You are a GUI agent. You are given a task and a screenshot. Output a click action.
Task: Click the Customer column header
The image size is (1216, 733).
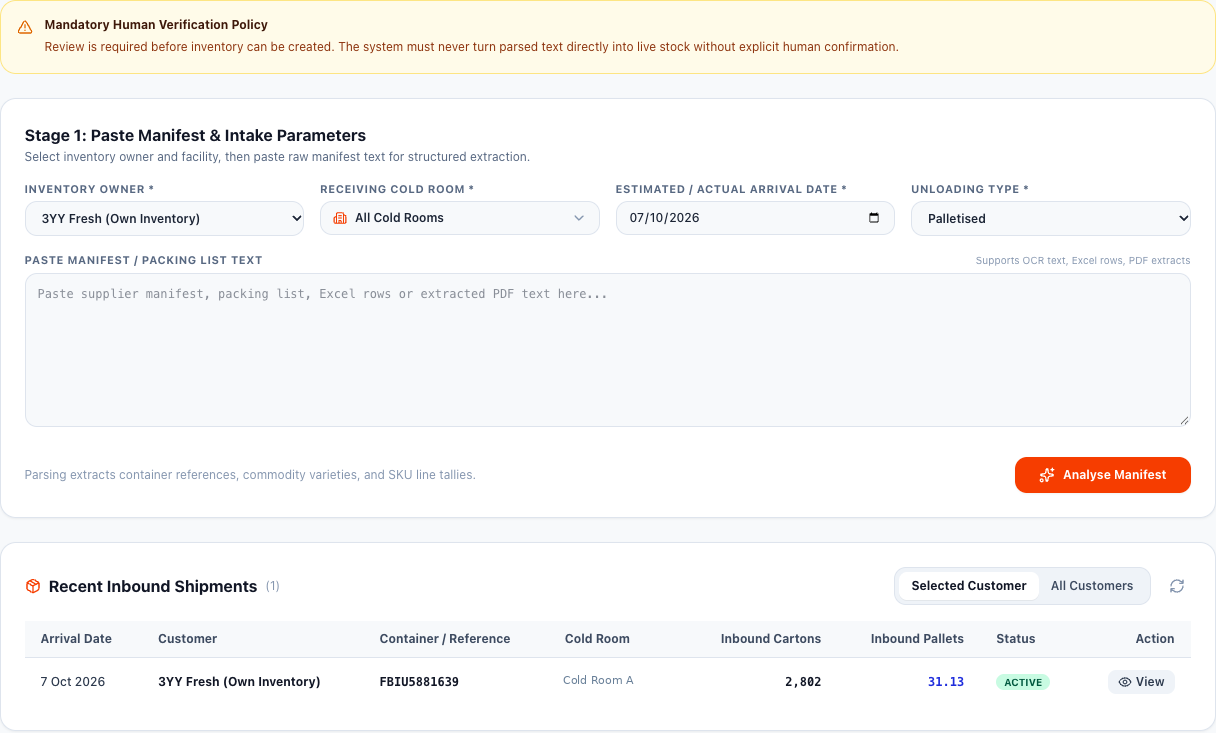click(x=187, y=639)
